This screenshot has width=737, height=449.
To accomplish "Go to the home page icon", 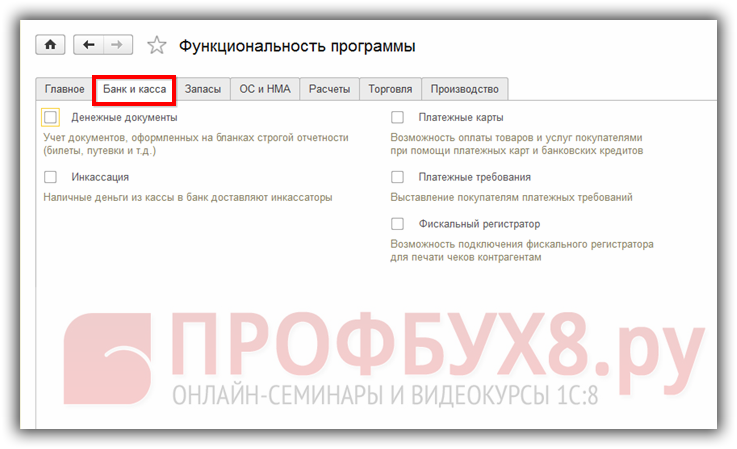I will (50, 45).
